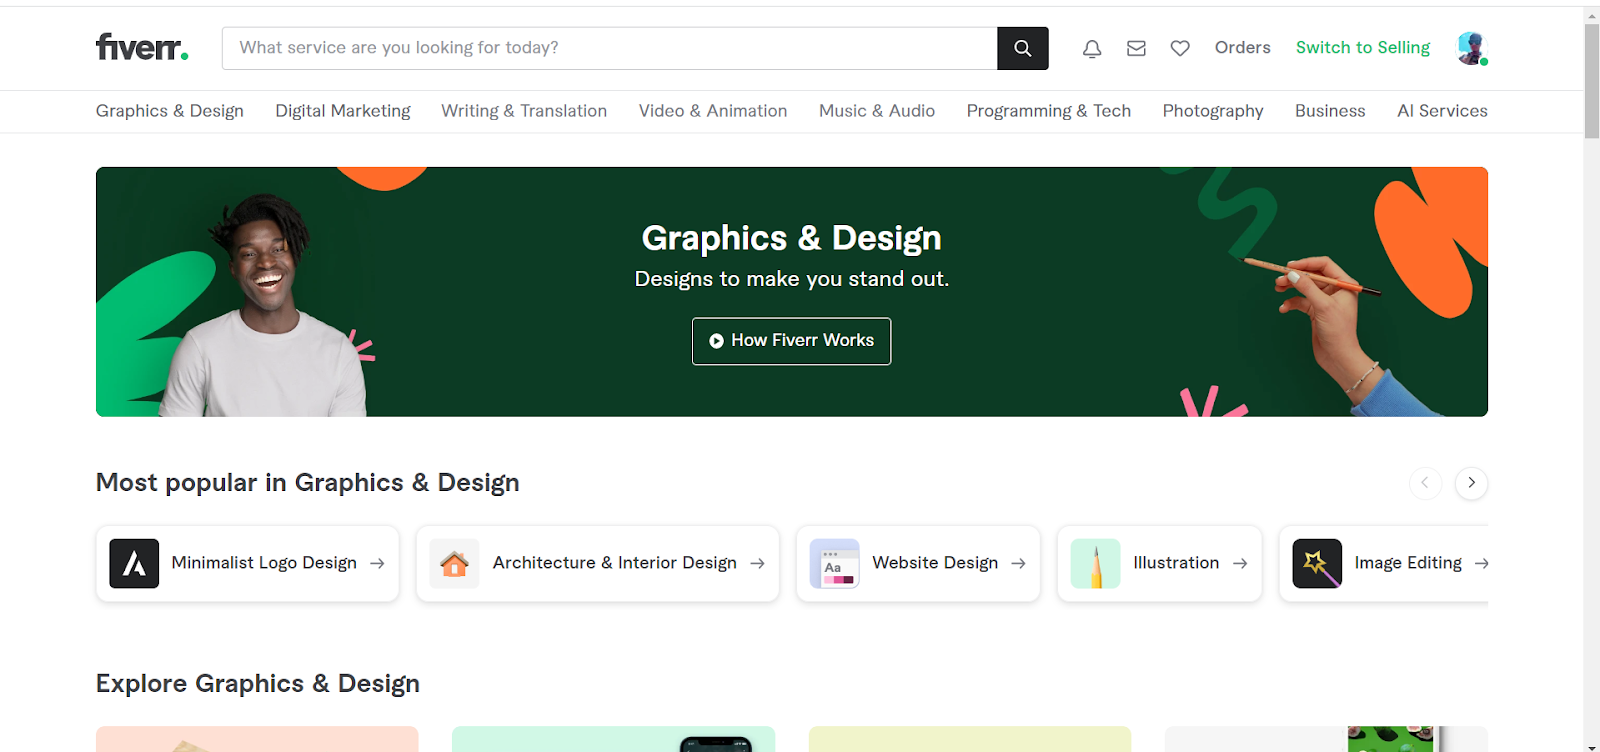Open Minimalist Logo Design
The height and width of the screenshot is (752, 1600).
pos(247,563)
